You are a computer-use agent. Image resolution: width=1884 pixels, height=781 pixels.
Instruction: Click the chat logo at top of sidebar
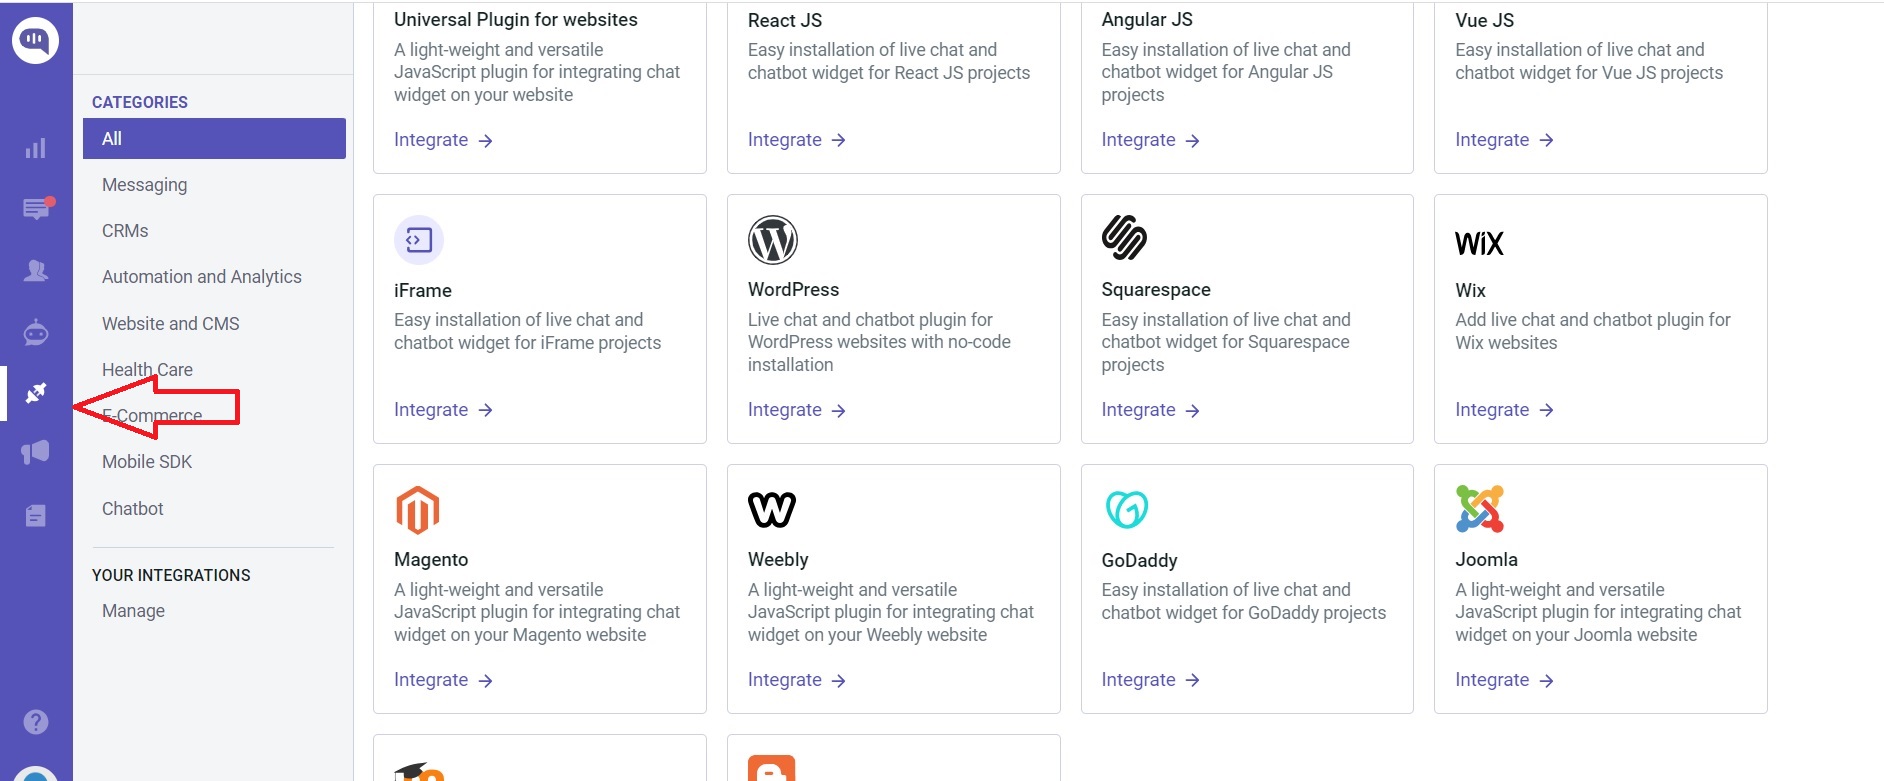click(36, 40)
